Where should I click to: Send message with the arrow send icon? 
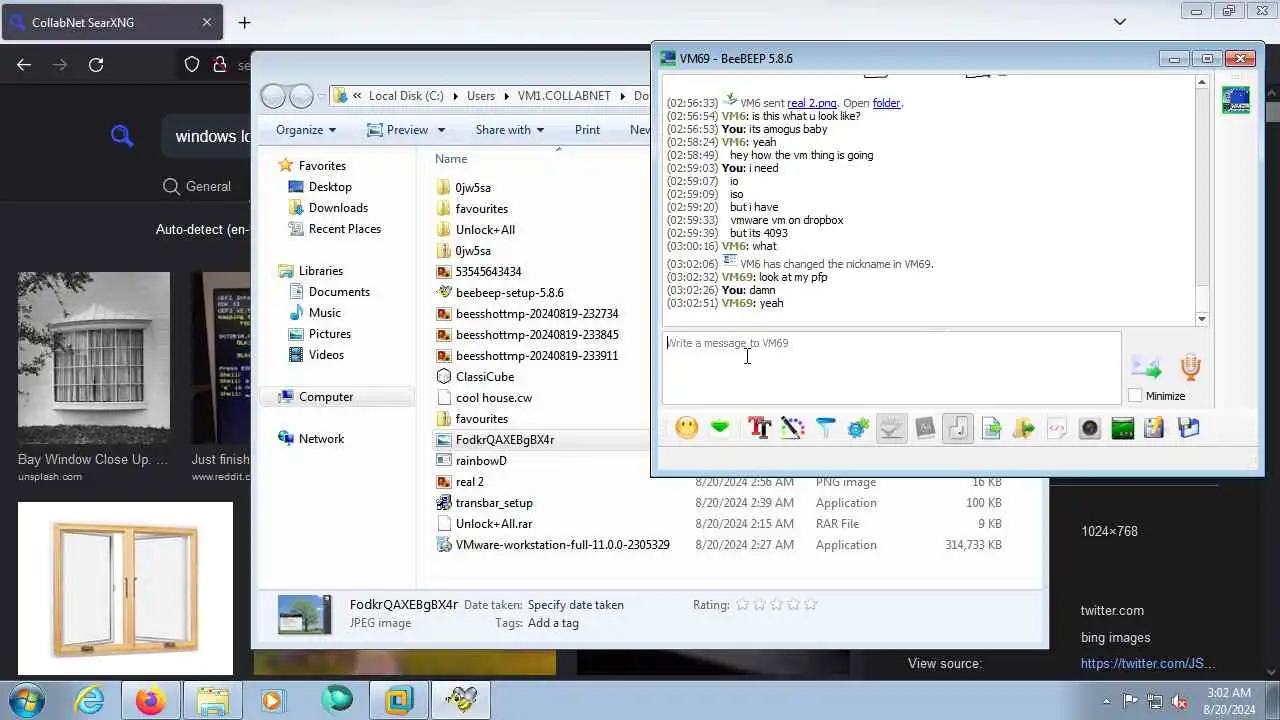(x=1146, y=367)
